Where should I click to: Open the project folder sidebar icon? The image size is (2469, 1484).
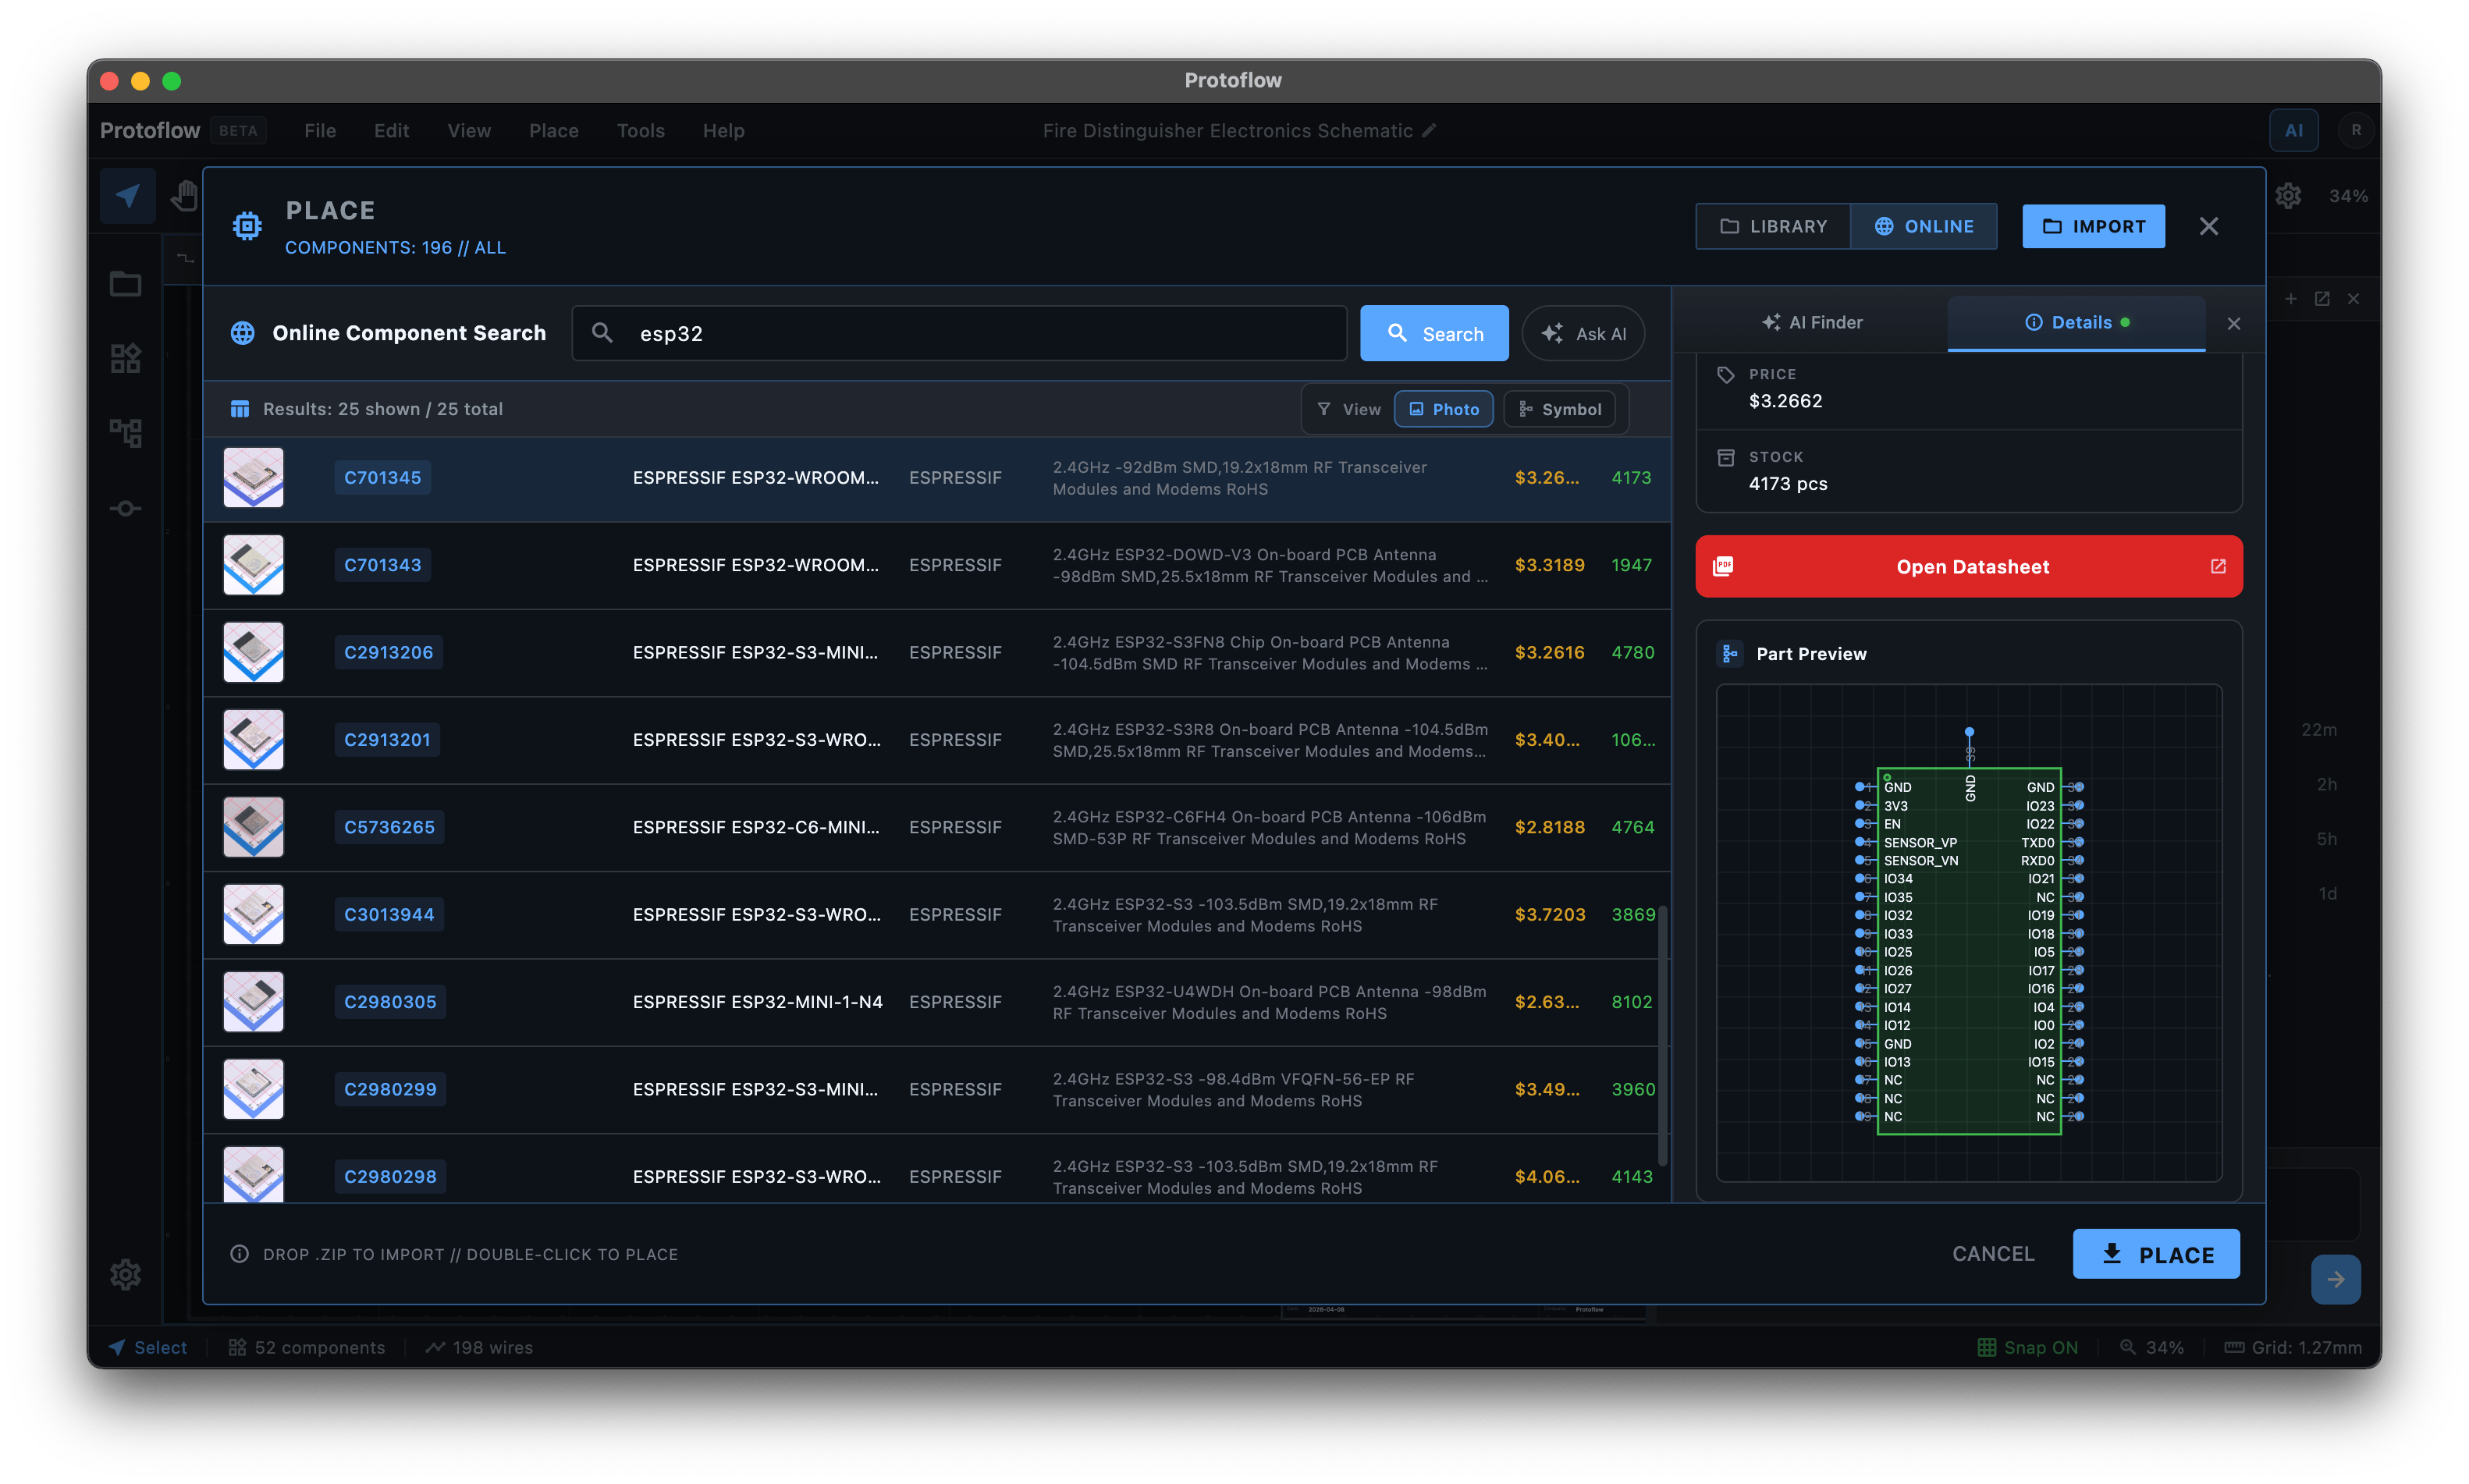coord(125,285)
